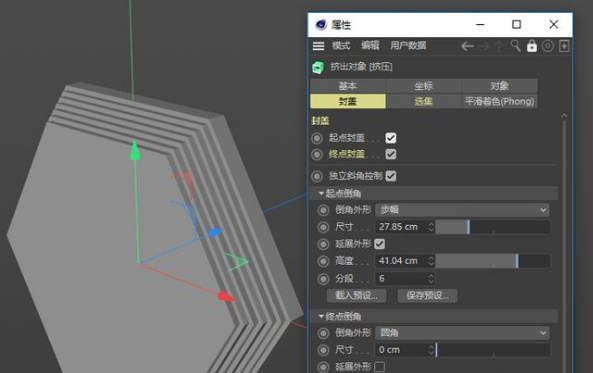Click animation dot beside 起点倒角 尺寸
This screenshot has height=373, width=593.
click(x=323, y=227)
